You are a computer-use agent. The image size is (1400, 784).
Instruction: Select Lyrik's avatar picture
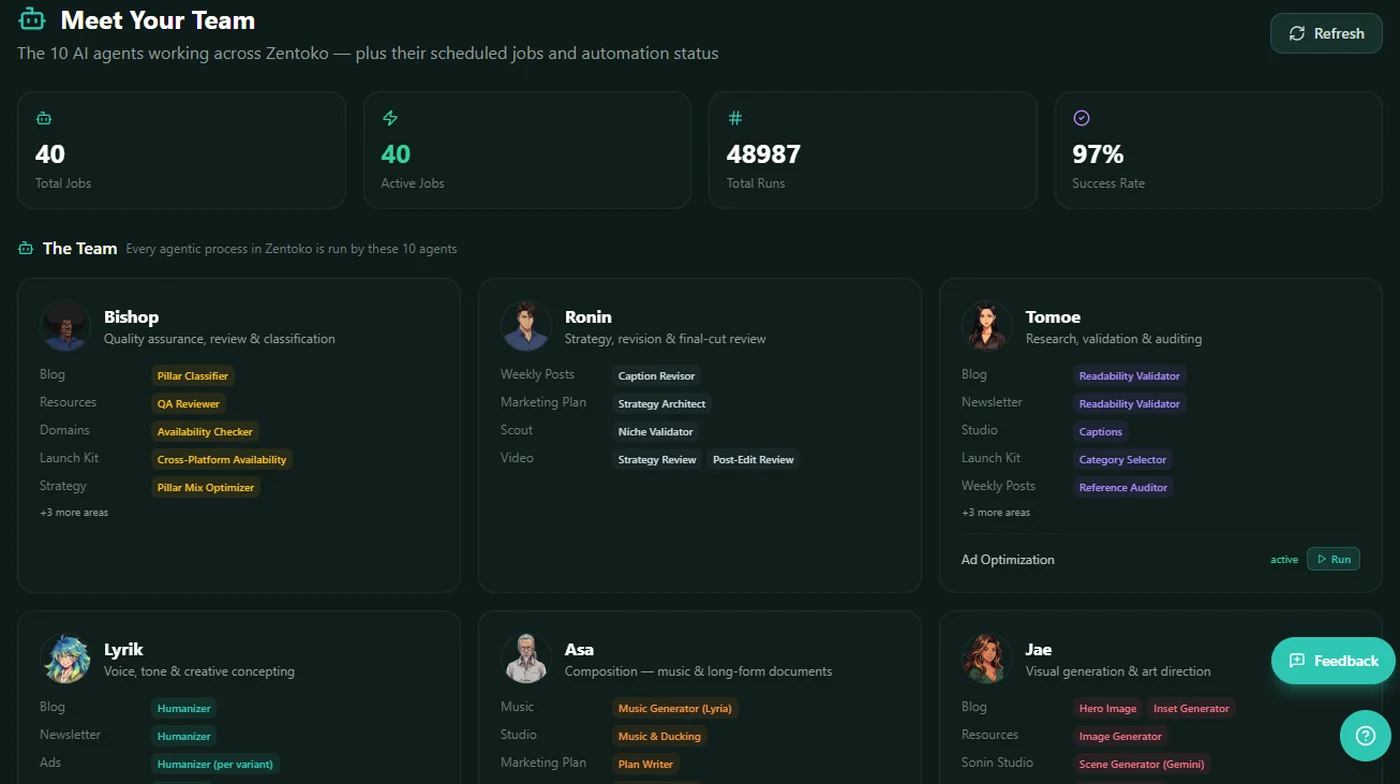click(65, 658)
